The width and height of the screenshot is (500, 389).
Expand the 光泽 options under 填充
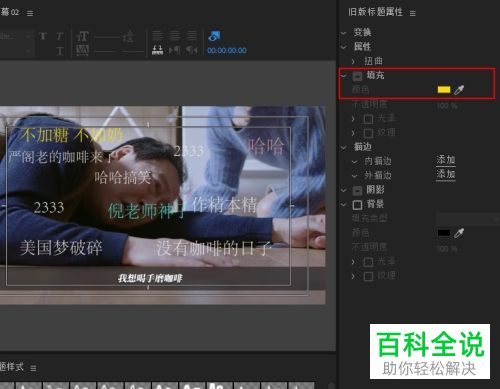coord(353,118)
